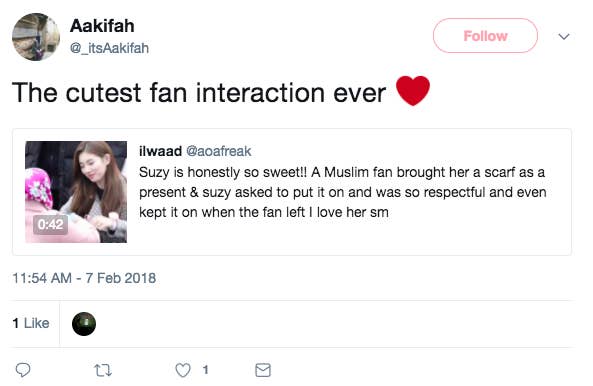This screenshot has width=593, height=386.
Task: Open the 11:54 AM - 7 Feb 2018 timestamp
Action: (x=84, y=278)
